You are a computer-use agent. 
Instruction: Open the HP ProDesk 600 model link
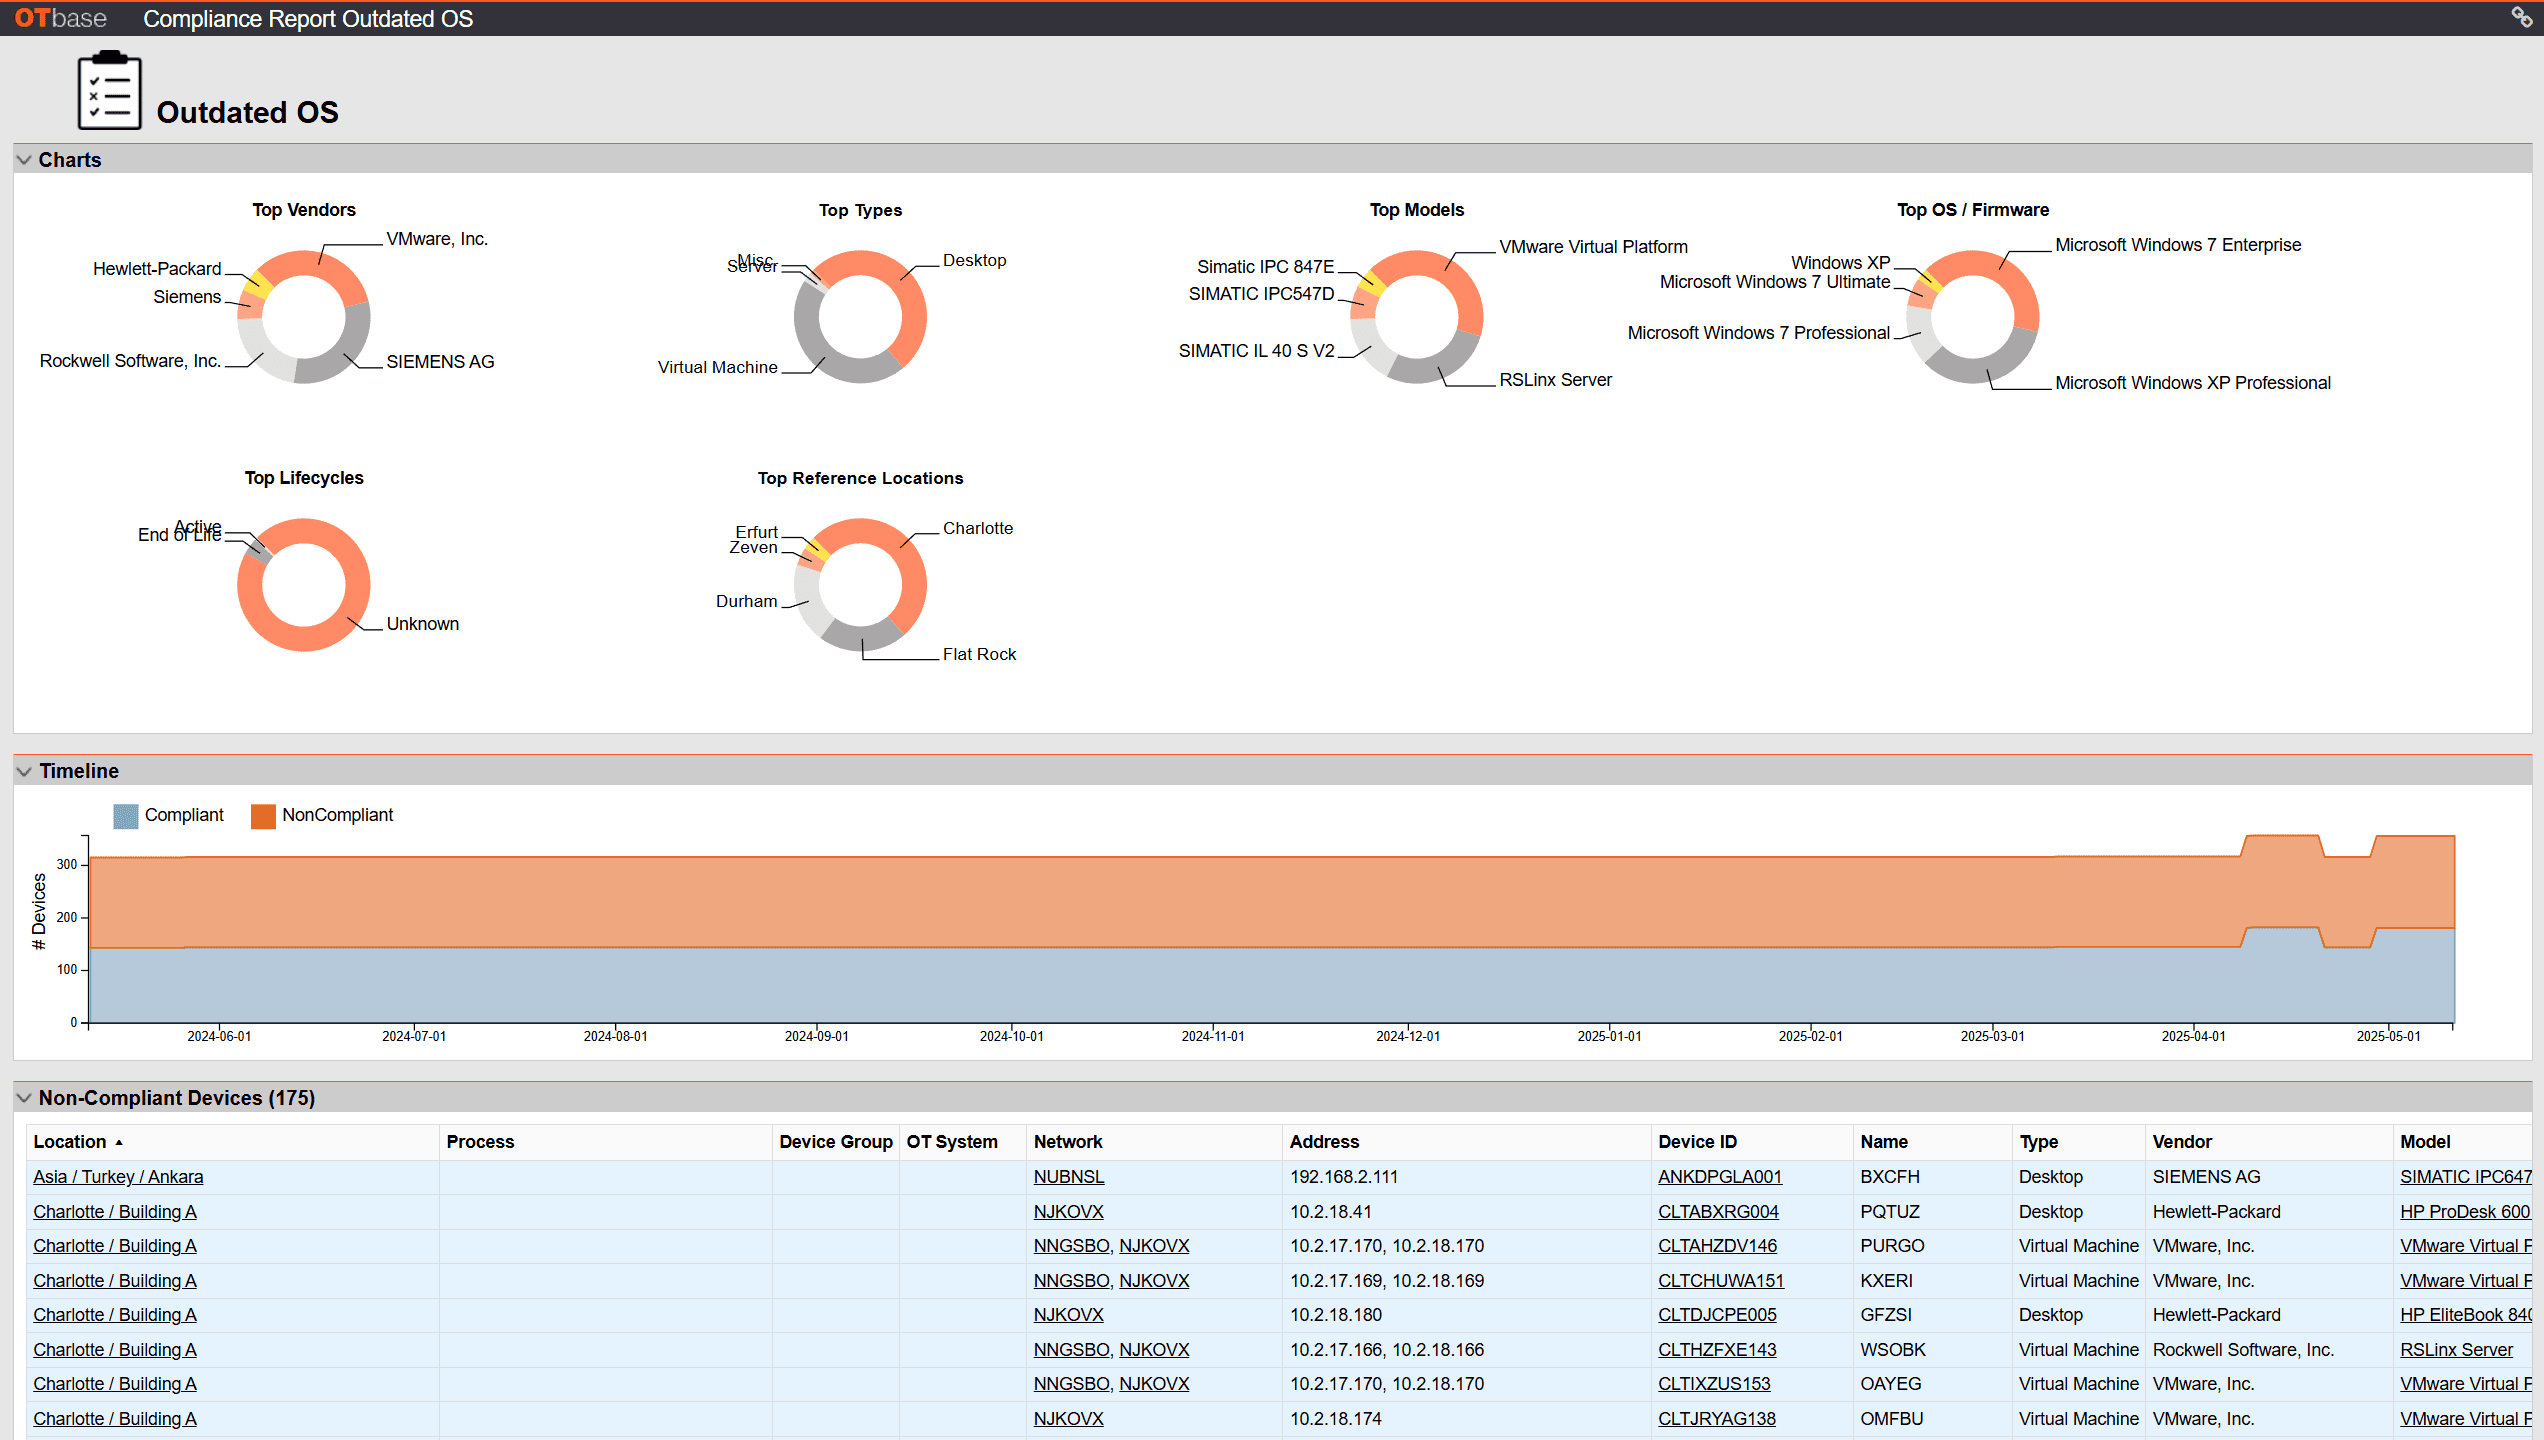coord(2465,1212)
